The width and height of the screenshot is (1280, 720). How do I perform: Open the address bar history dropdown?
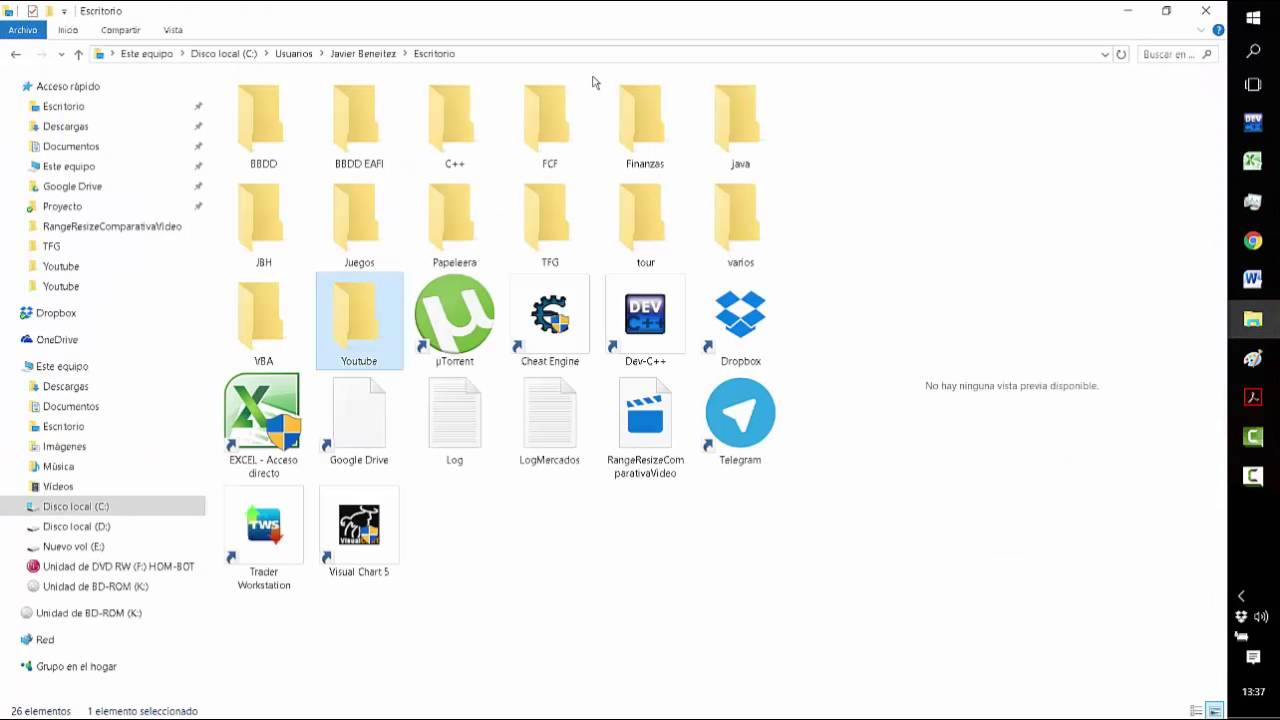pyautogui.click(x=1105, y=54)
